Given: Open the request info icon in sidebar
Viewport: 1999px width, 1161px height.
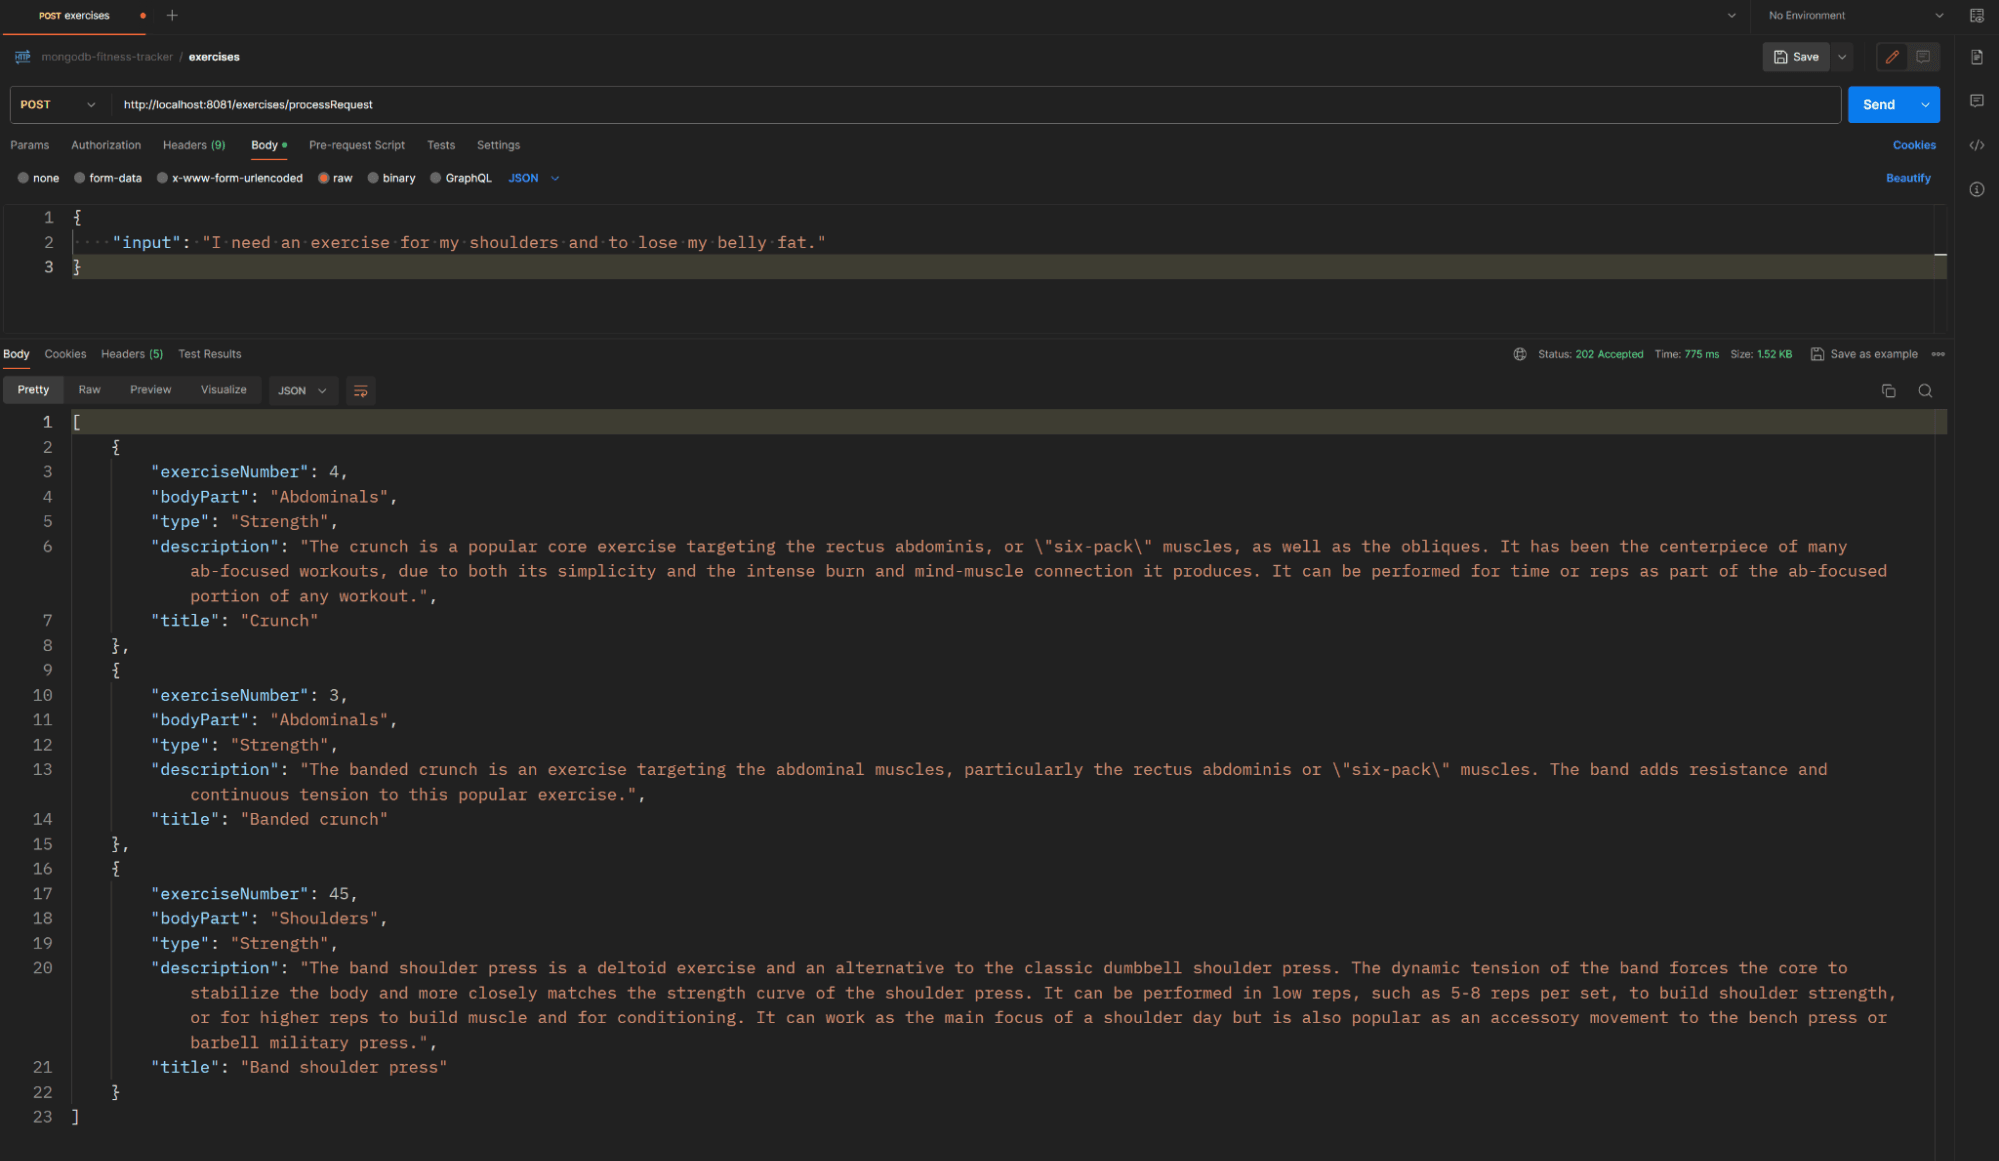Looking at the screenshot, I should (1977, 189).
